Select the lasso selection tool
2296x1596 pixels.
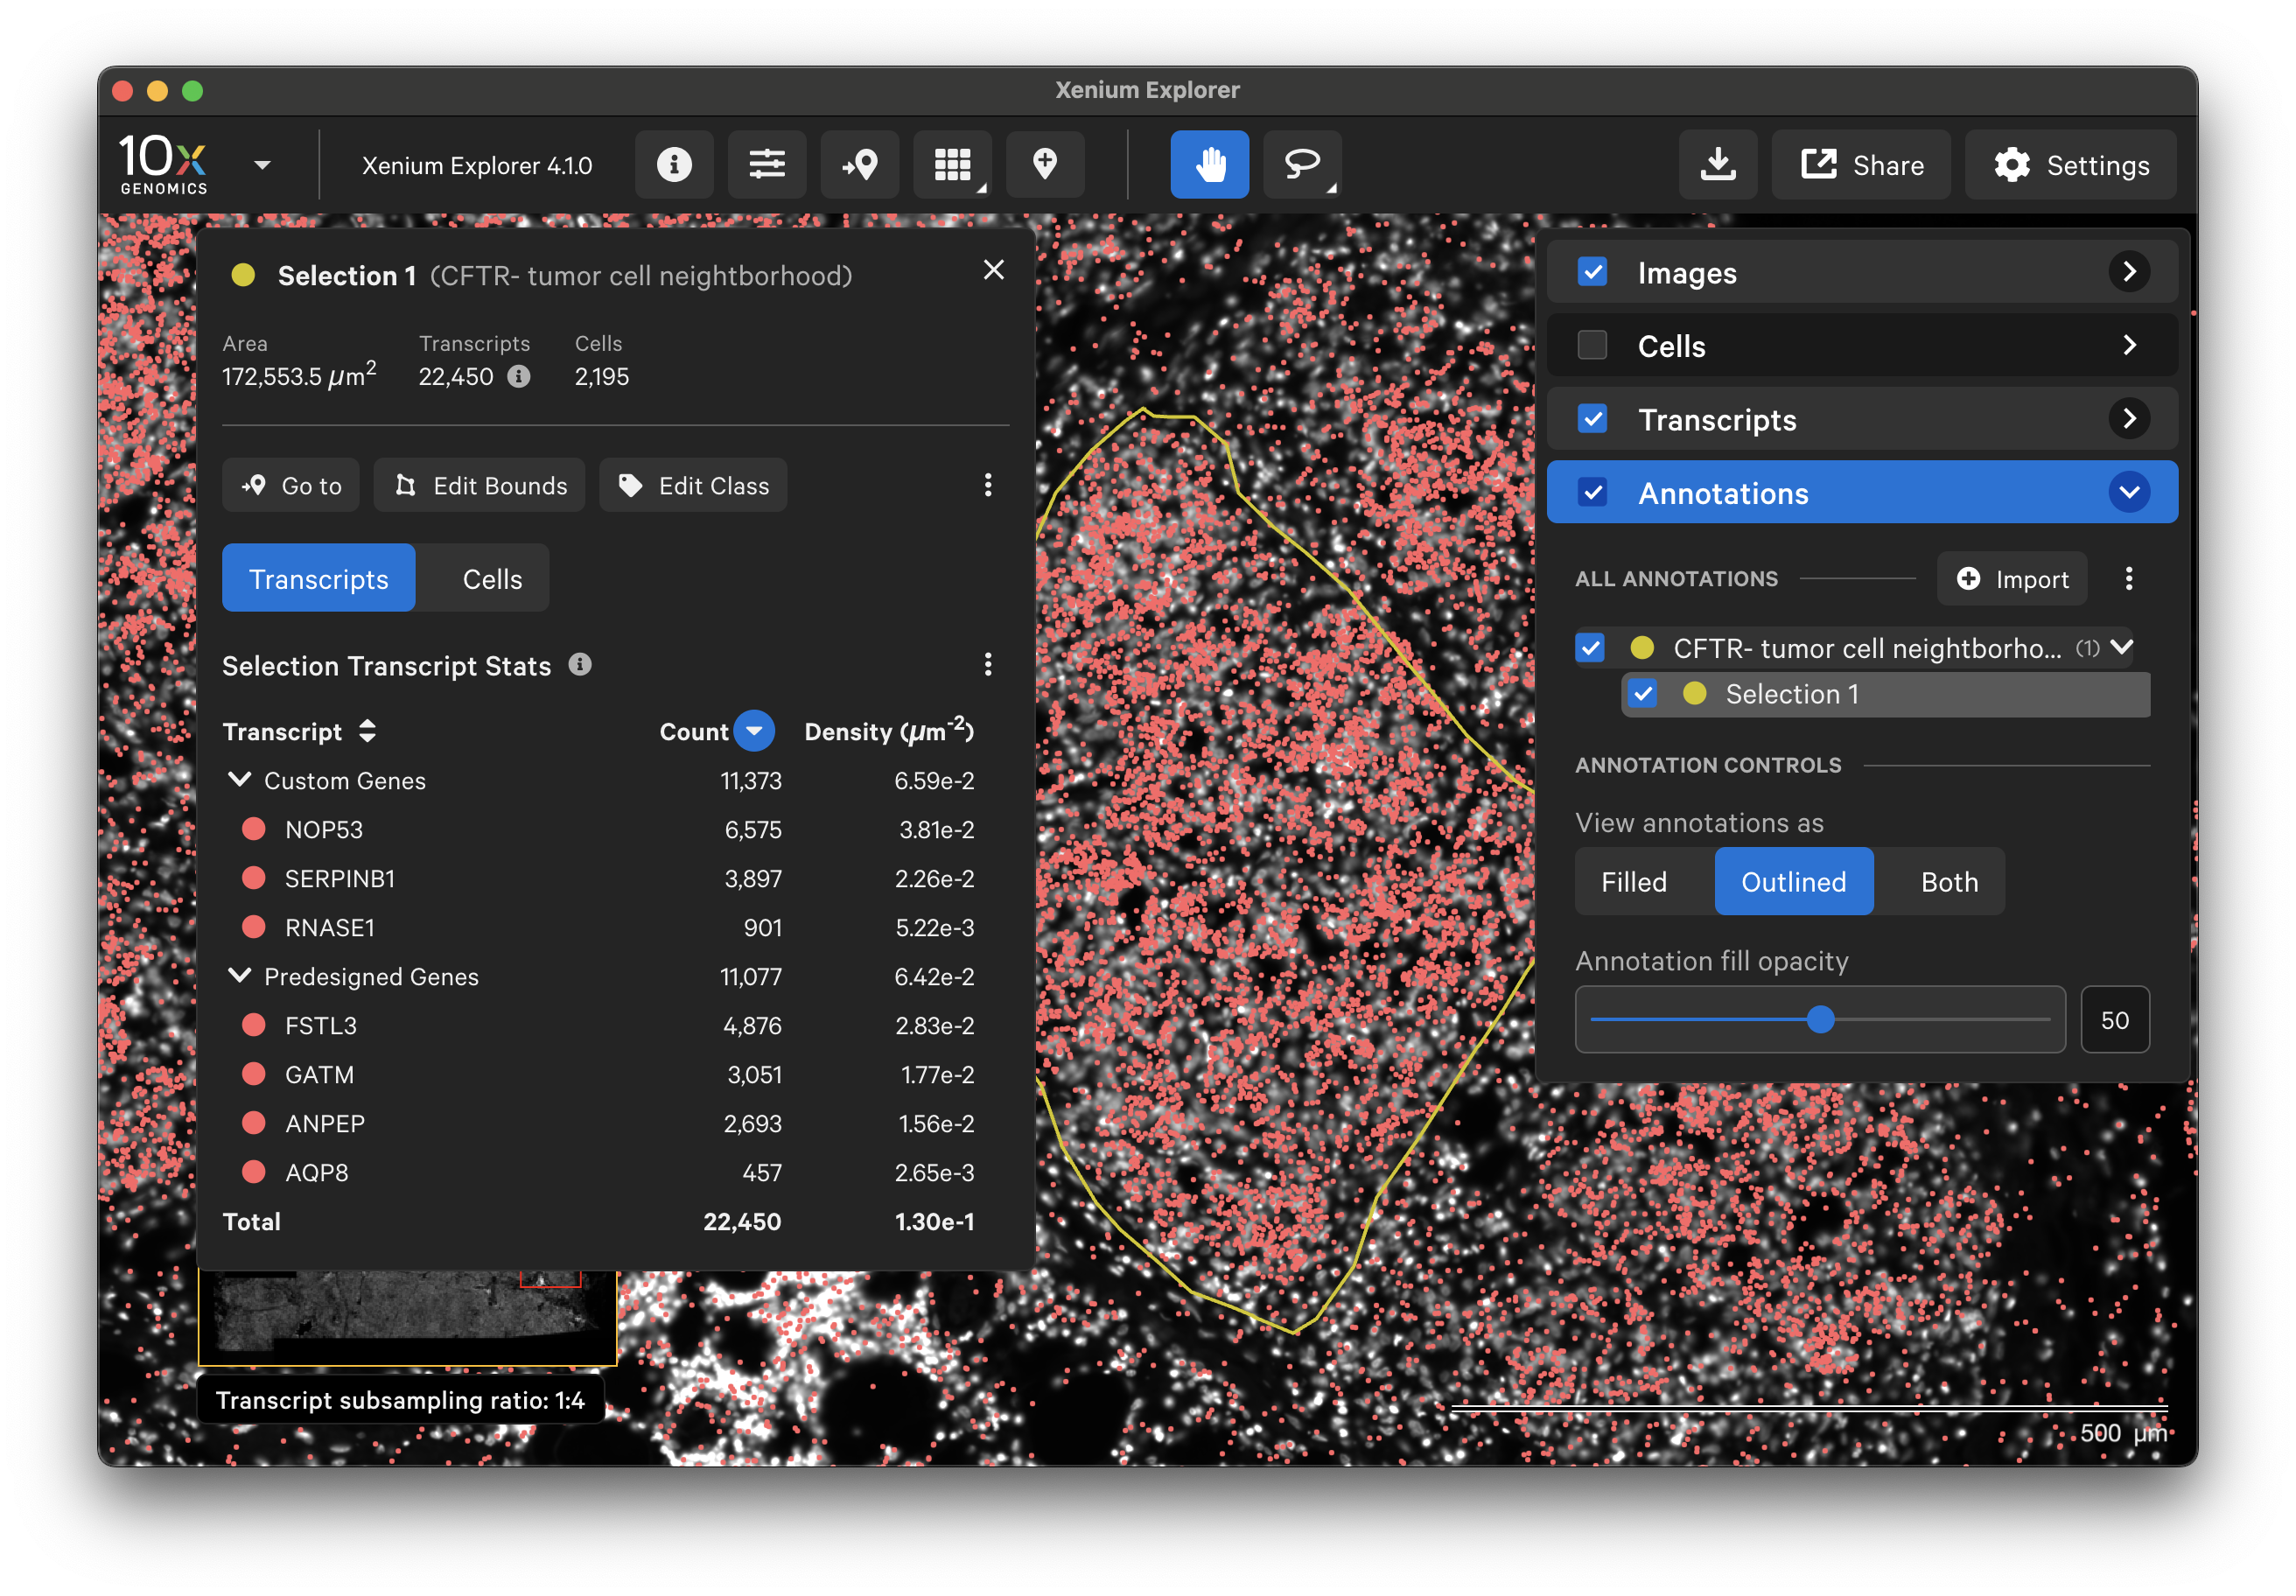coord(1302,165)
